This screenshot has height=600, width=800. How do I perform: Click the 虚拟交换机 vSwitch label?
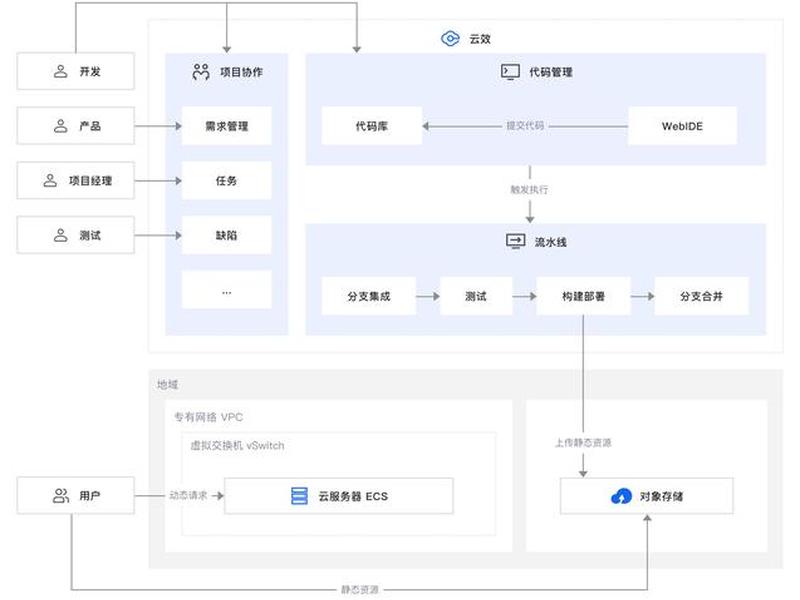pos(237,445)
